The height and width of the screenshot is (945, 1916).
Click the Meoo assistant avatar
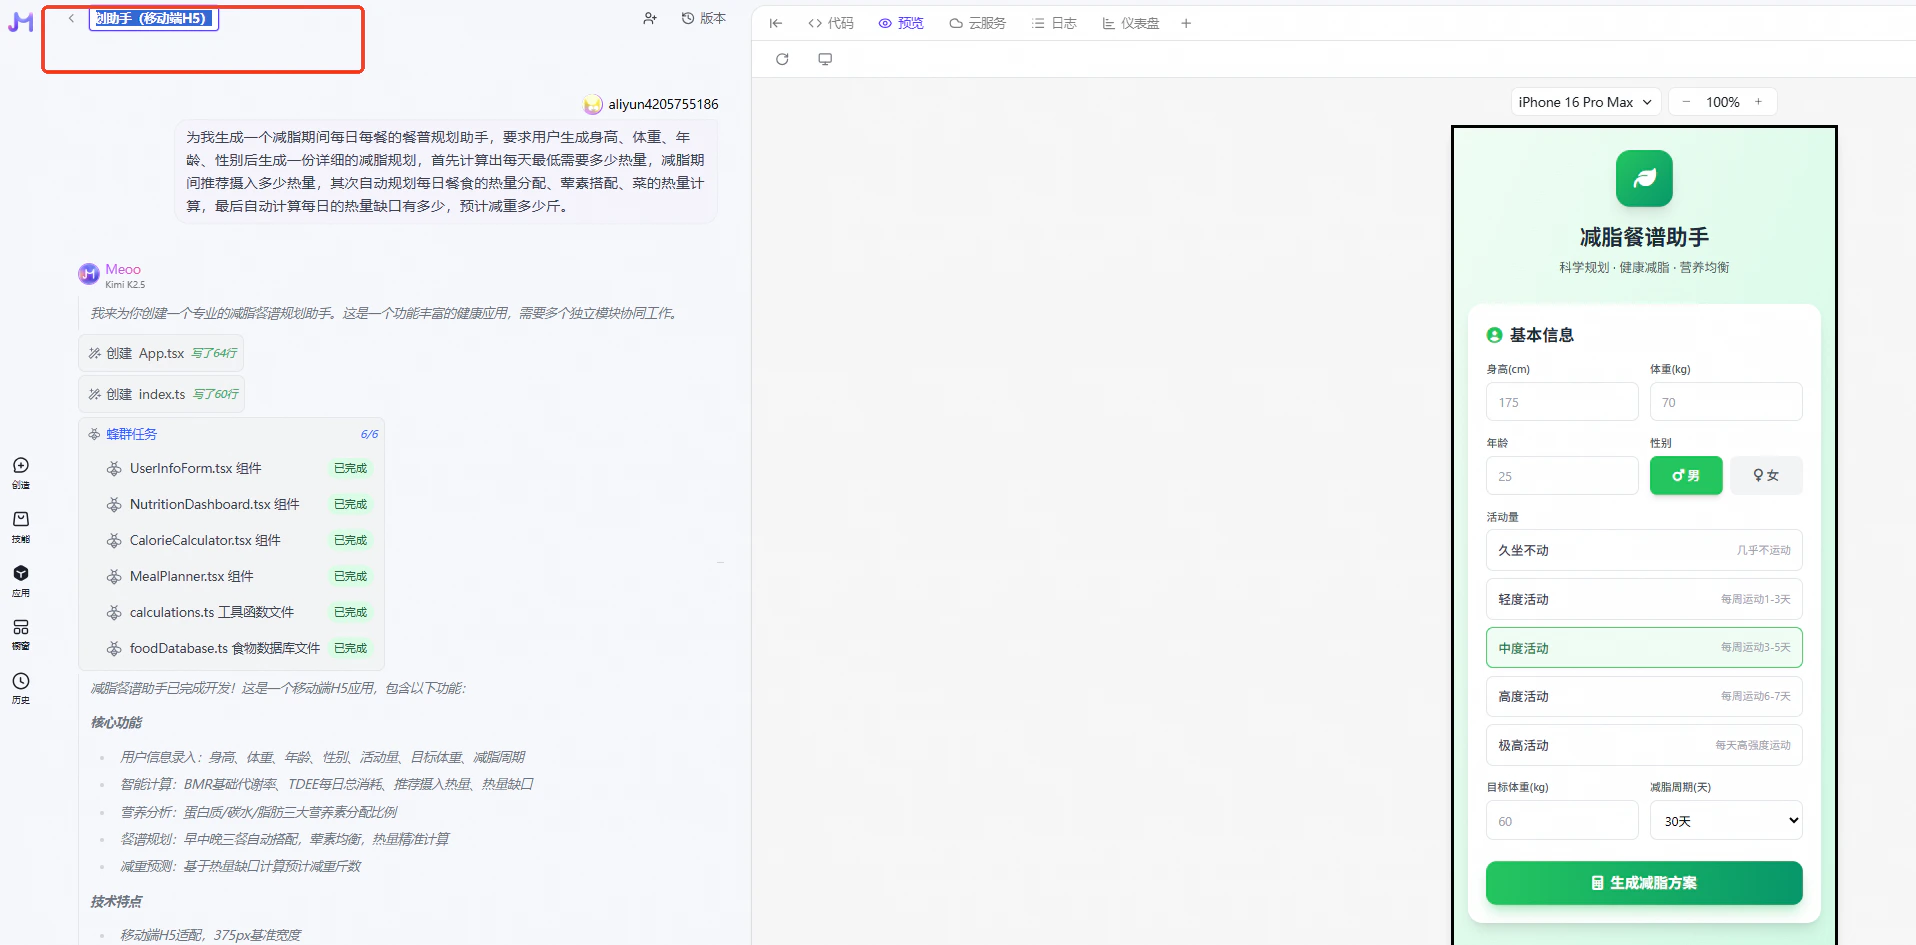click(89, 274)
